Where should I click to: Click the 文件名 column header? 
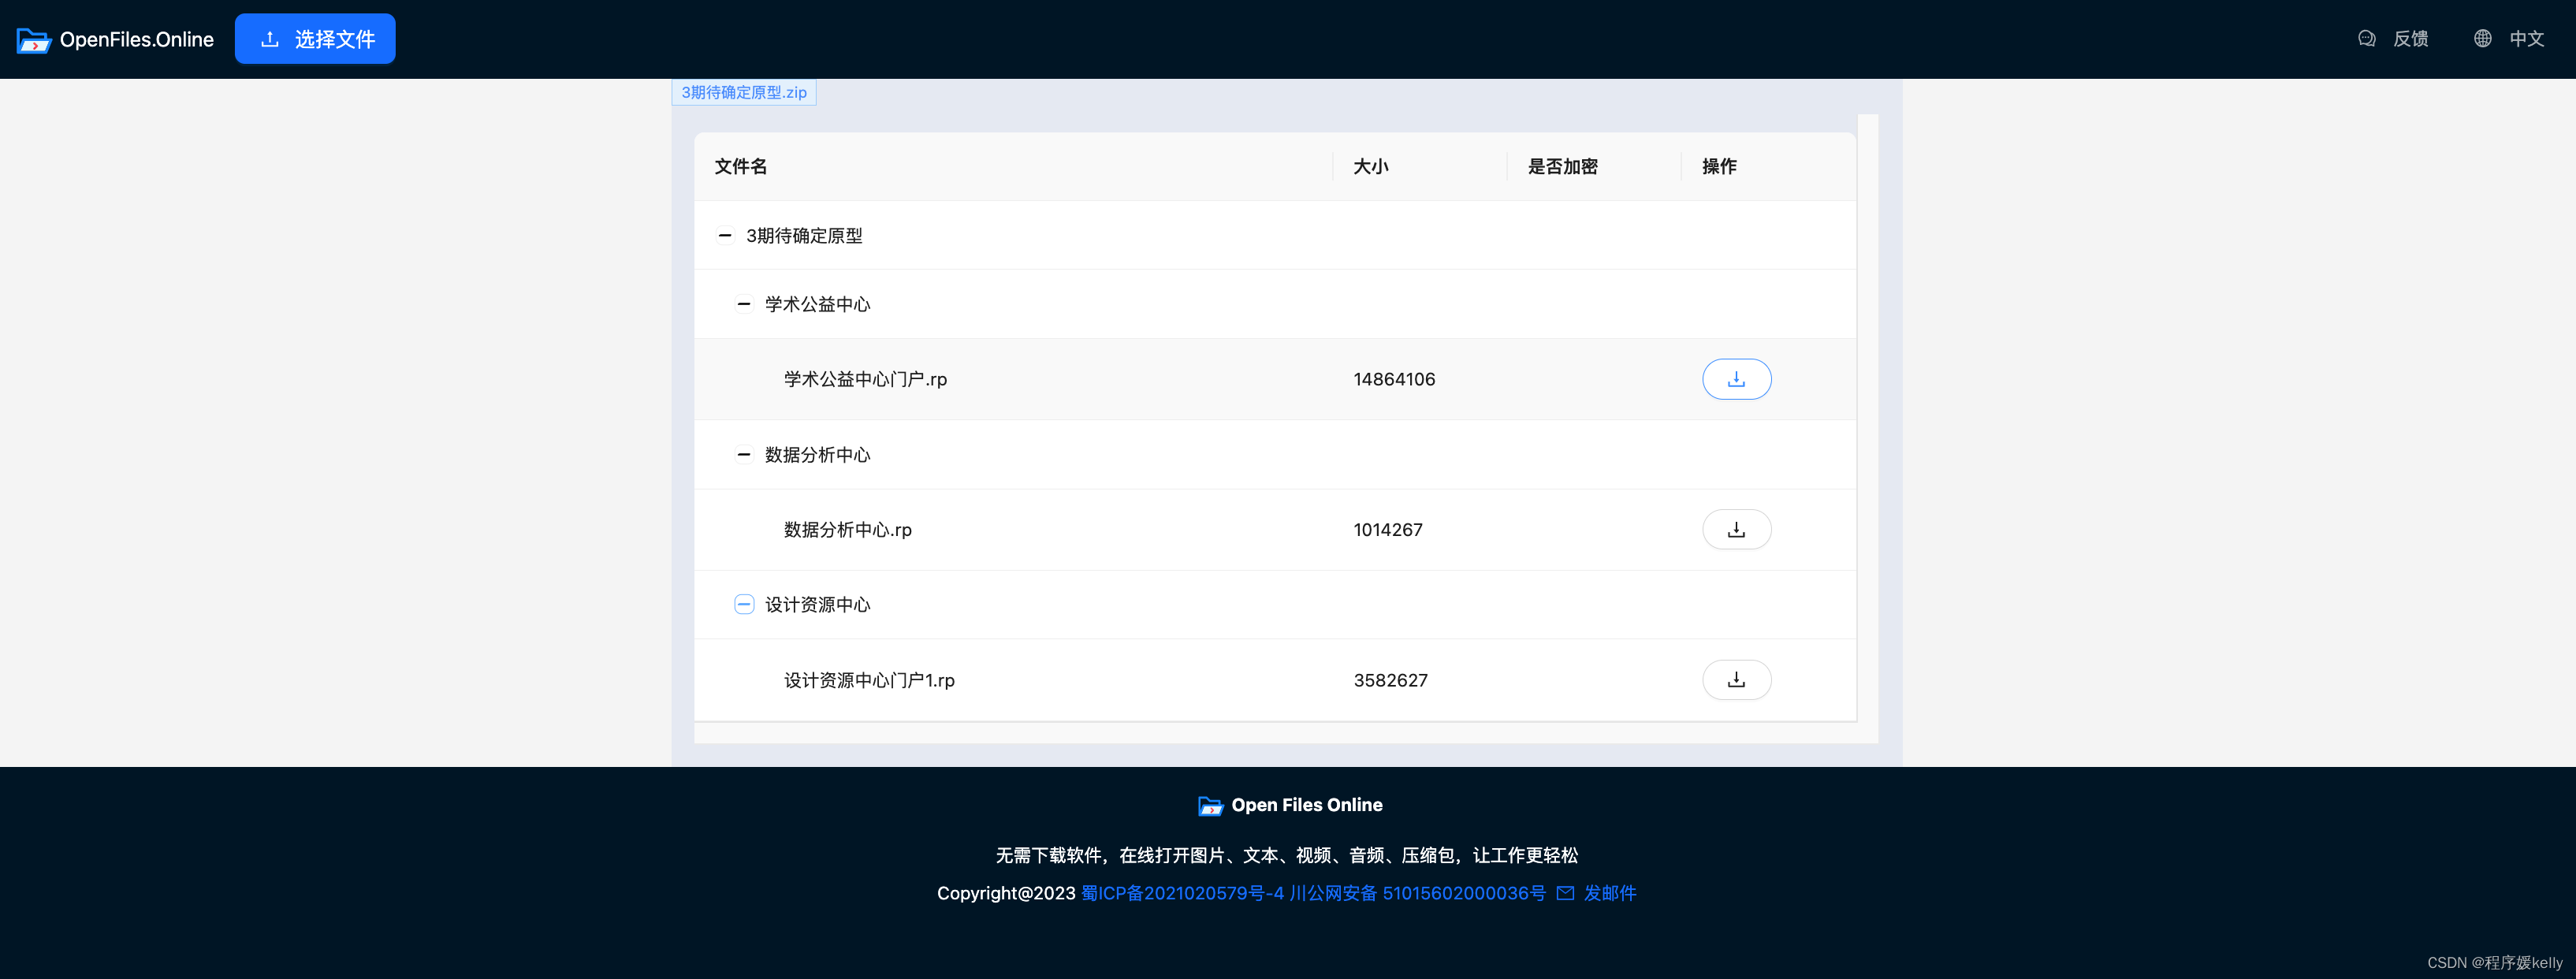[741, 167]
